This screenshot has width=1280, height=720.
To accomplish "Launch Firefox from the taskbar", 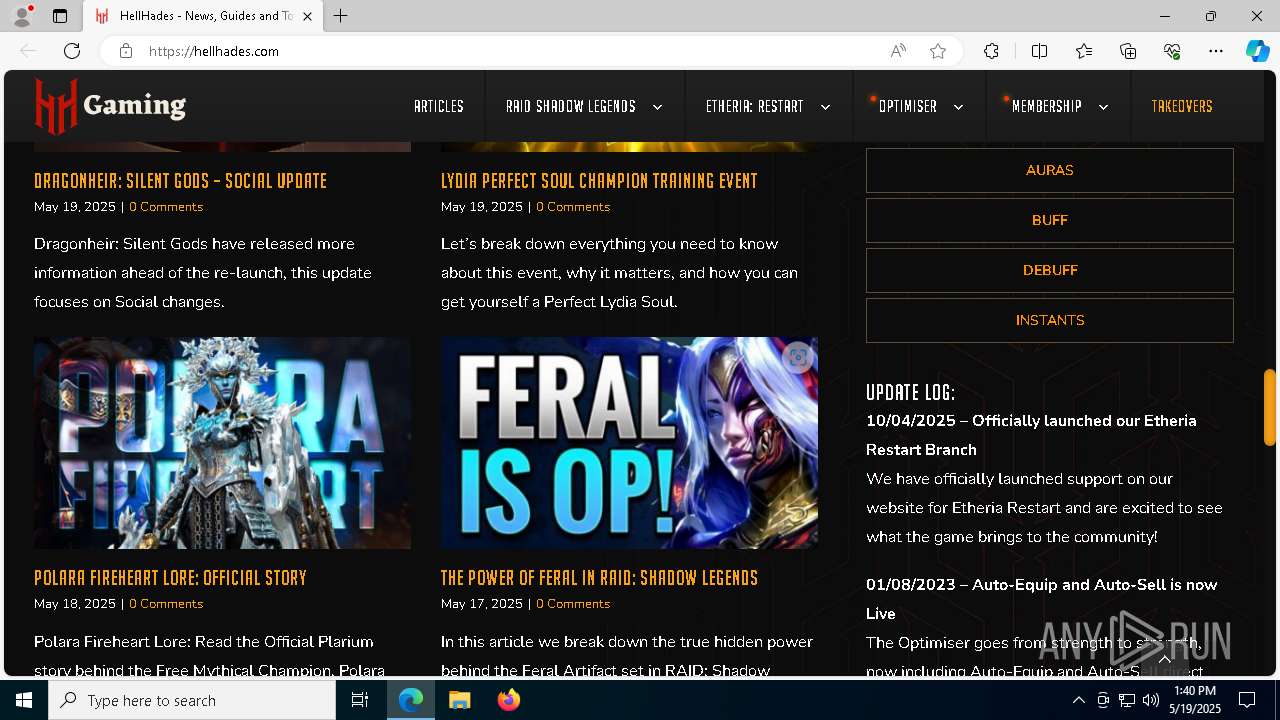I will click(x=509, y=700).
